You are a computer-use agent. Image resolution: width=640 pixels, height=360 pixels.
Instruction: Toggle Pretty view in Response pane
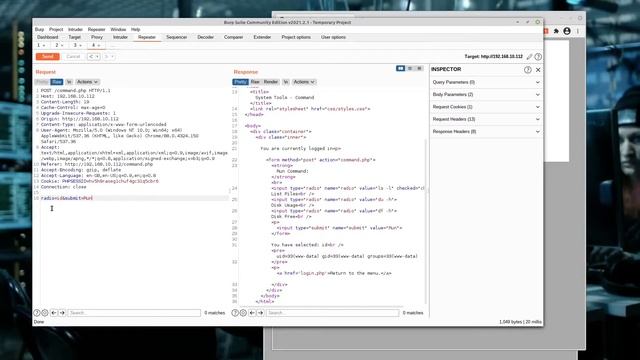(240, 82)
